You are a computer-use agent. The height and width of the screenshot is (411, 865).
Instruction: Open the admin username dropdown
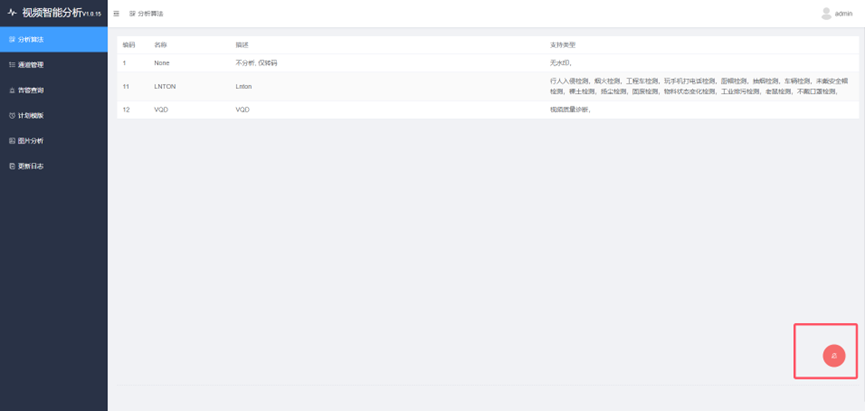tap(843, 14)
